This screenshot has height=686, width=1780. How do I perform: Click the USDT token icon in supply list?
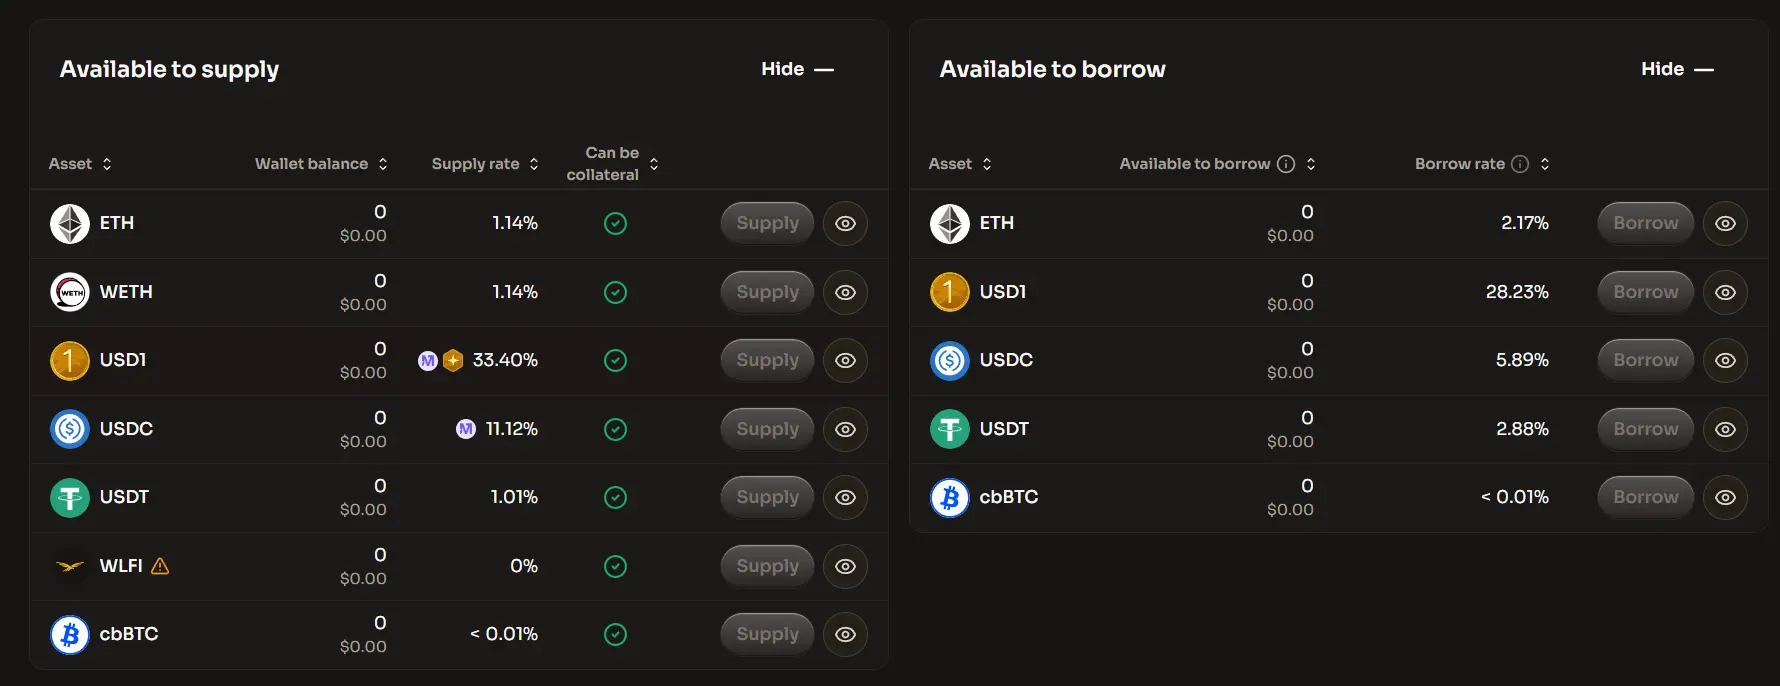tap(70, 497)
